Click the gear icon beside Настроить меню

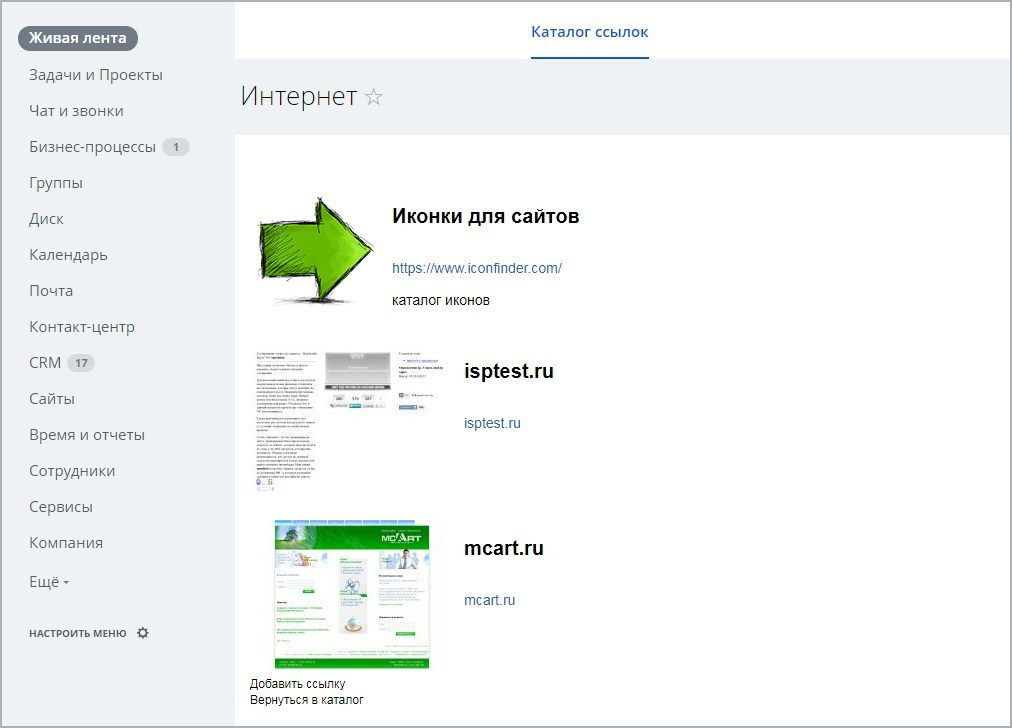click(143, 633)
